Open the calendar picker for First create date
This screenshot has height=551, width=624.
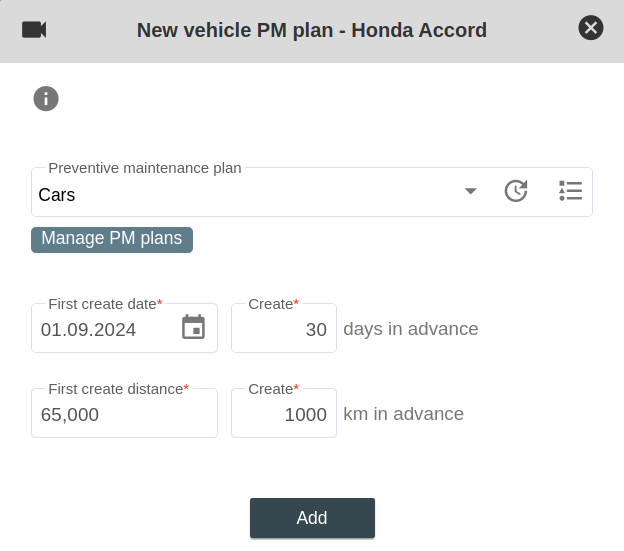coord(193,327)
